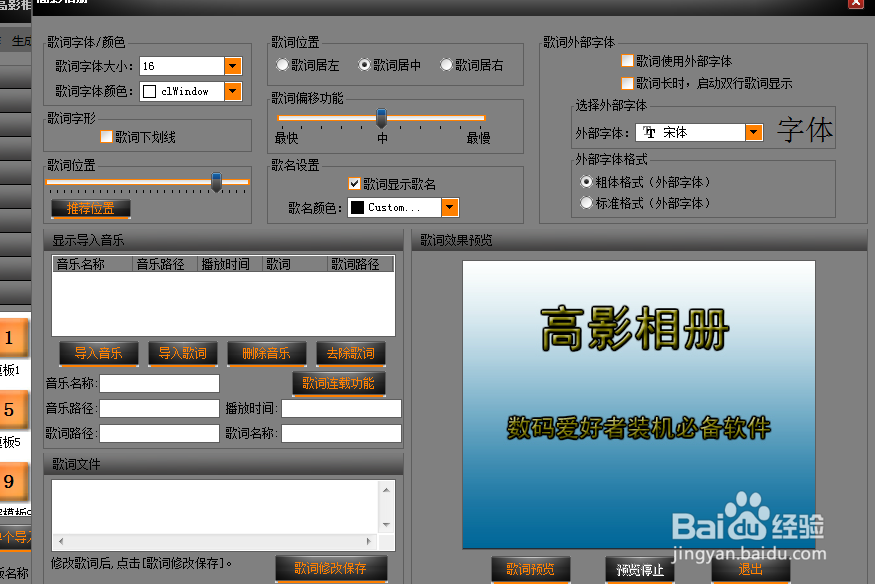This screenshot has width=875, height=584.
Task: Click the 歌词连载功能 button
Action: (339, 383)
